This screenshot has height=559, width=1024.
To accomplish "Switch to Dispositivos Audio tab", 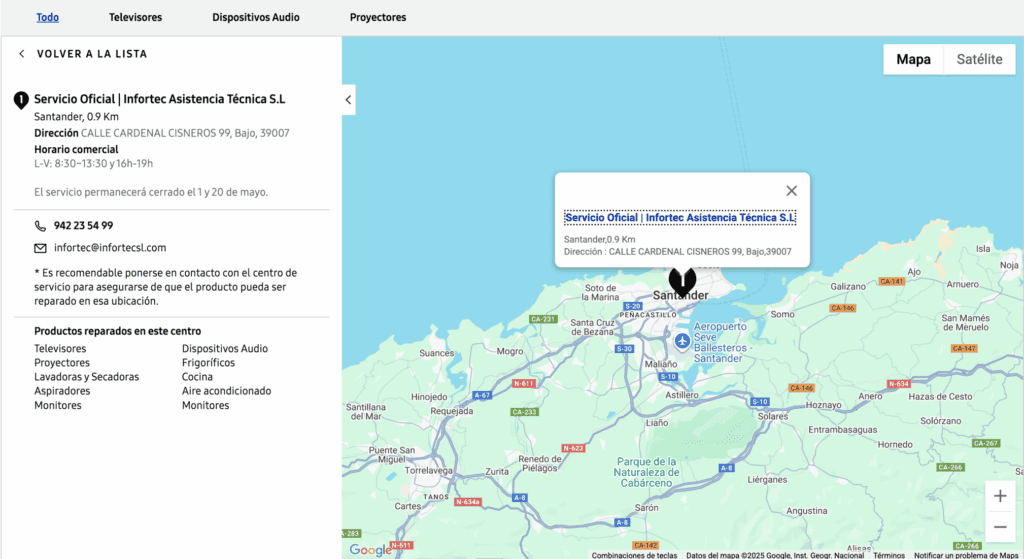I will coord(255,17).
